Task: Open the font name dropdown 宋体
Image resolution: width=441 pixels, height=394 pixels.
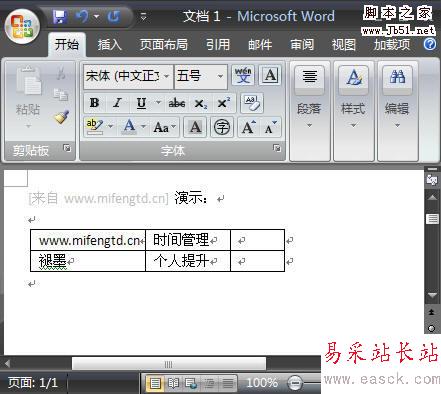Action: pyautogui.click(x=128, y=76)
